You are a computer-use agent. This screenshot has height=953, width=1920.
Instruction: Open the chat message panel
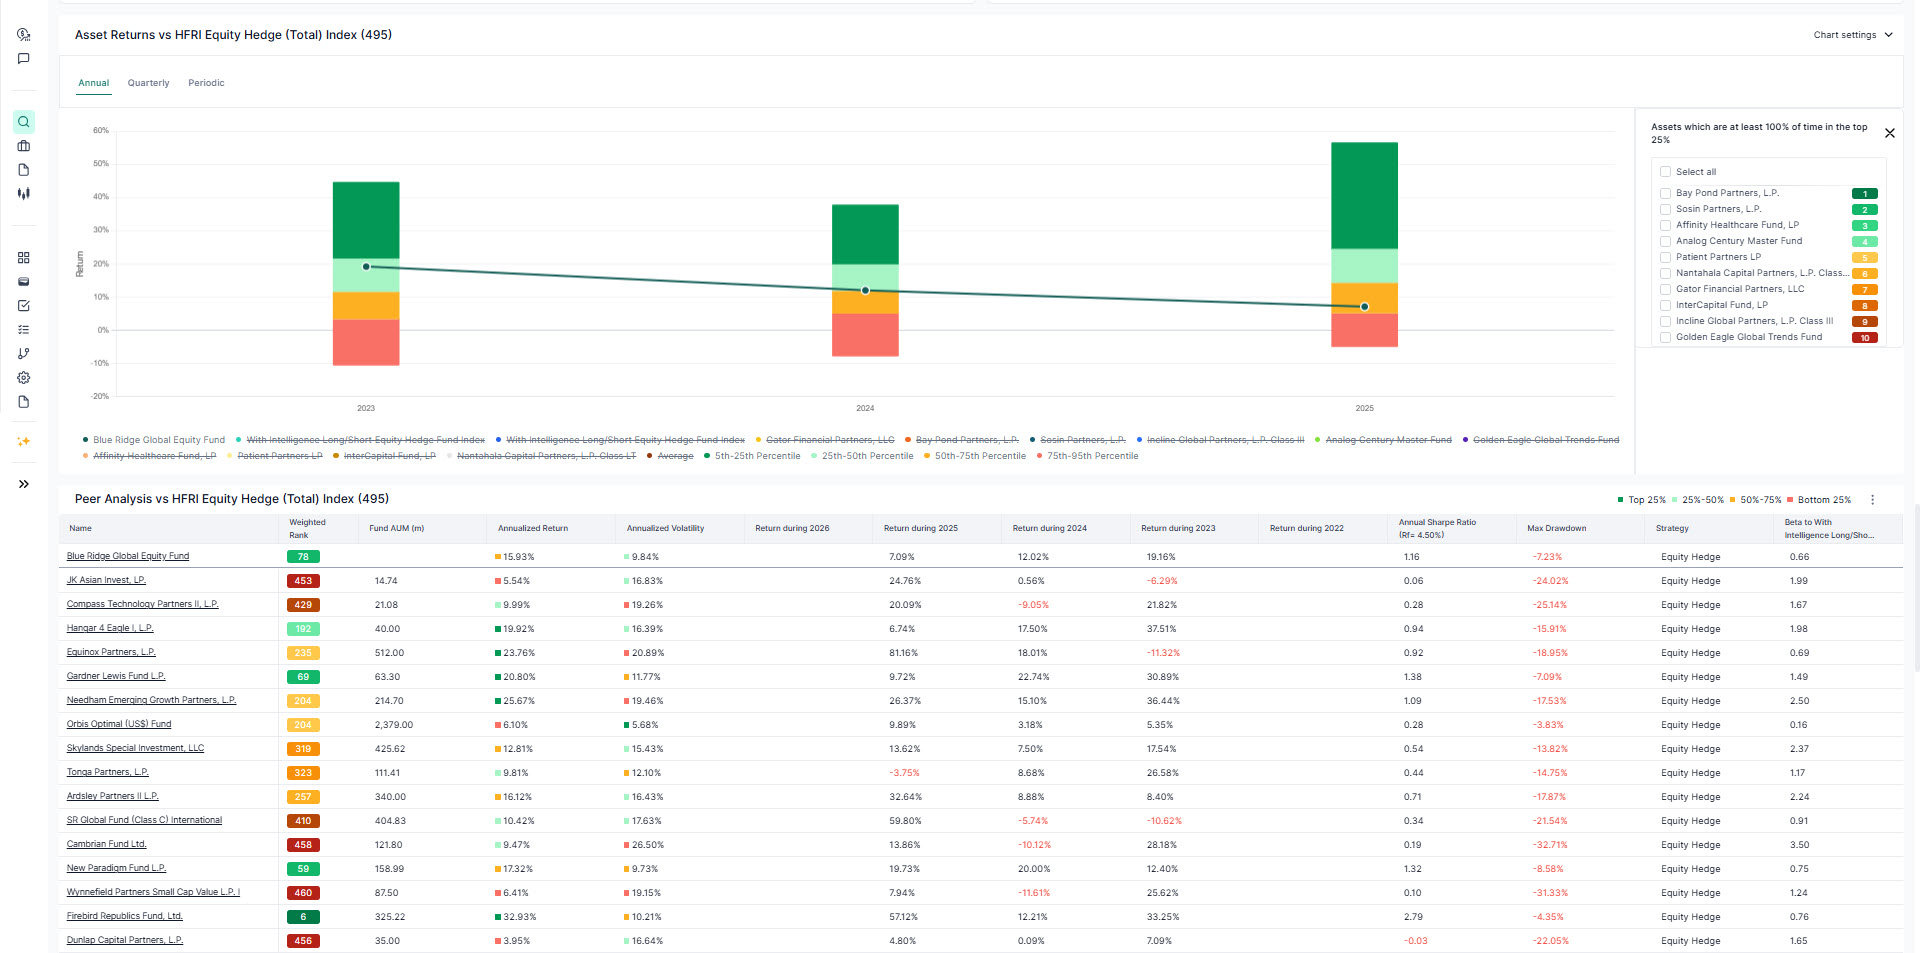click(x=23, y=57)
